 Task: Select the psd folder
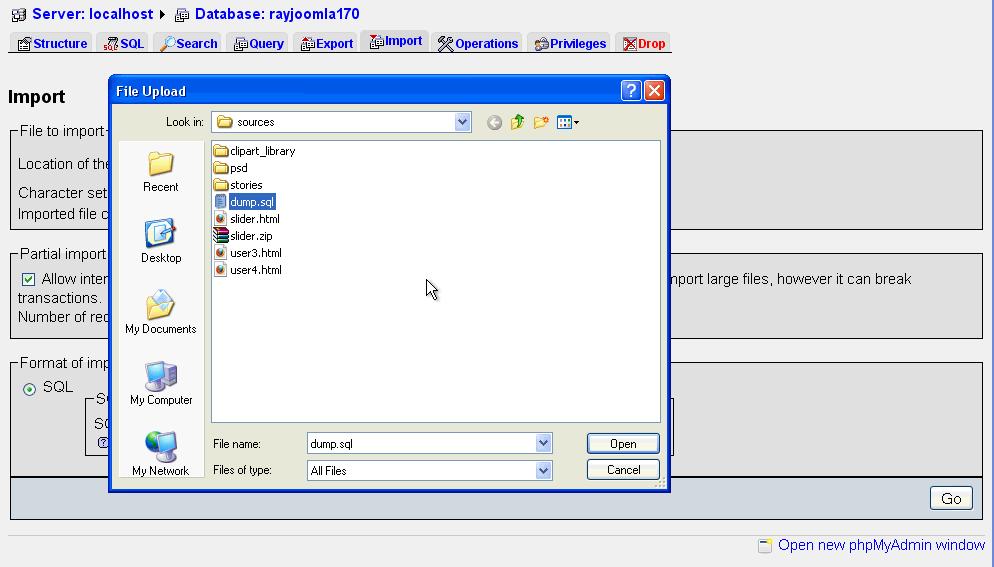point(231,168)
